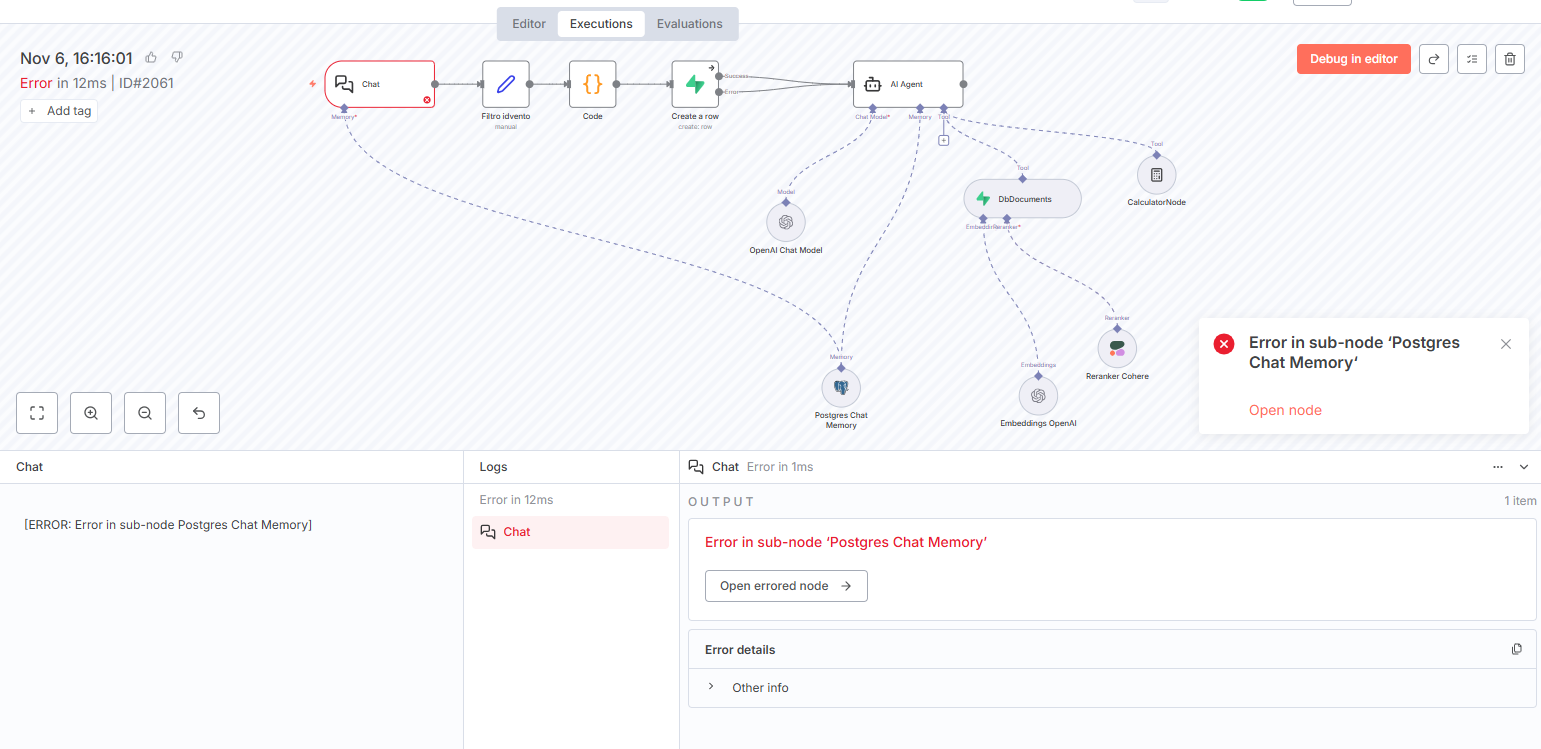
Task: Select the Filtro idvento edit node
Action: (x=505, y=84)
